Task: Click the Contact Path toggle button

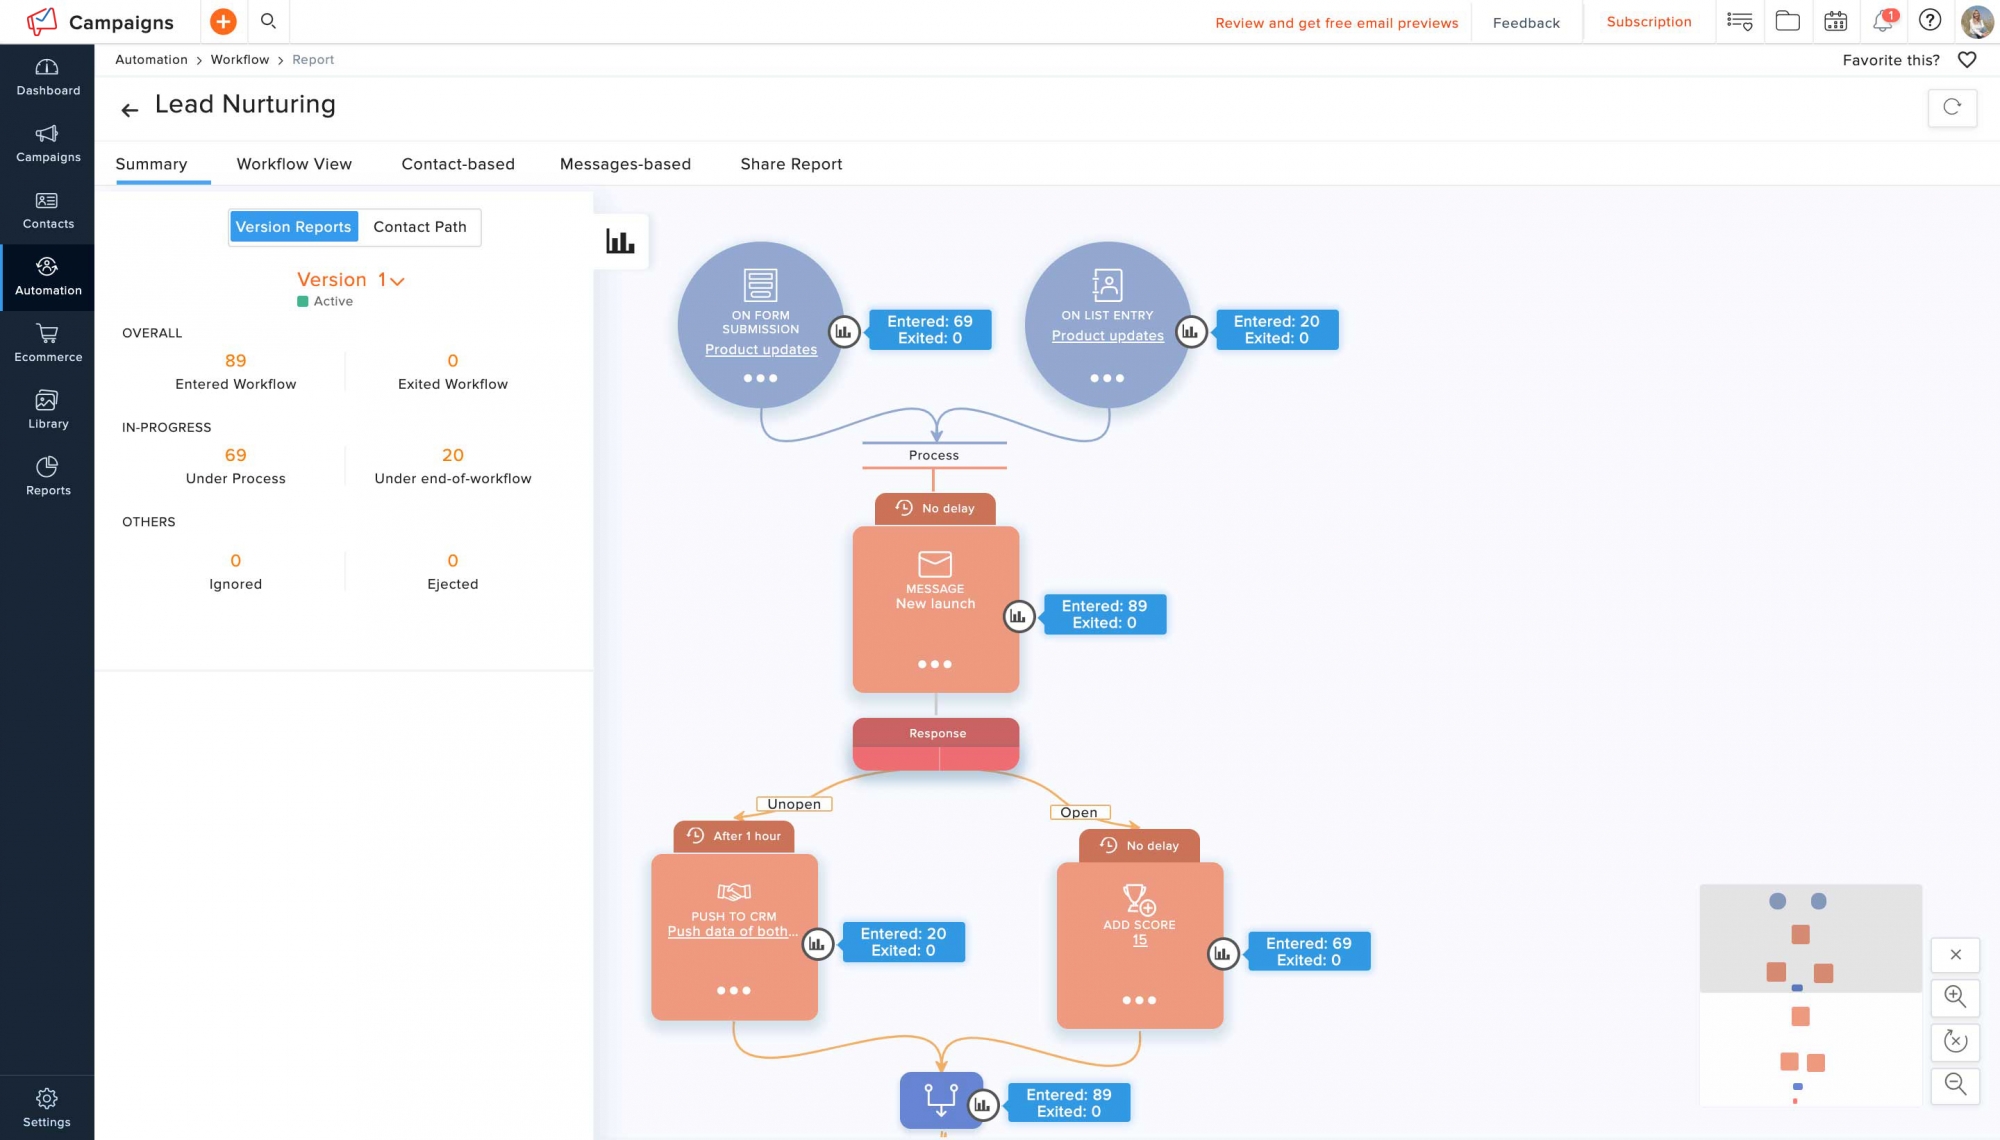Action: [419, 227]
